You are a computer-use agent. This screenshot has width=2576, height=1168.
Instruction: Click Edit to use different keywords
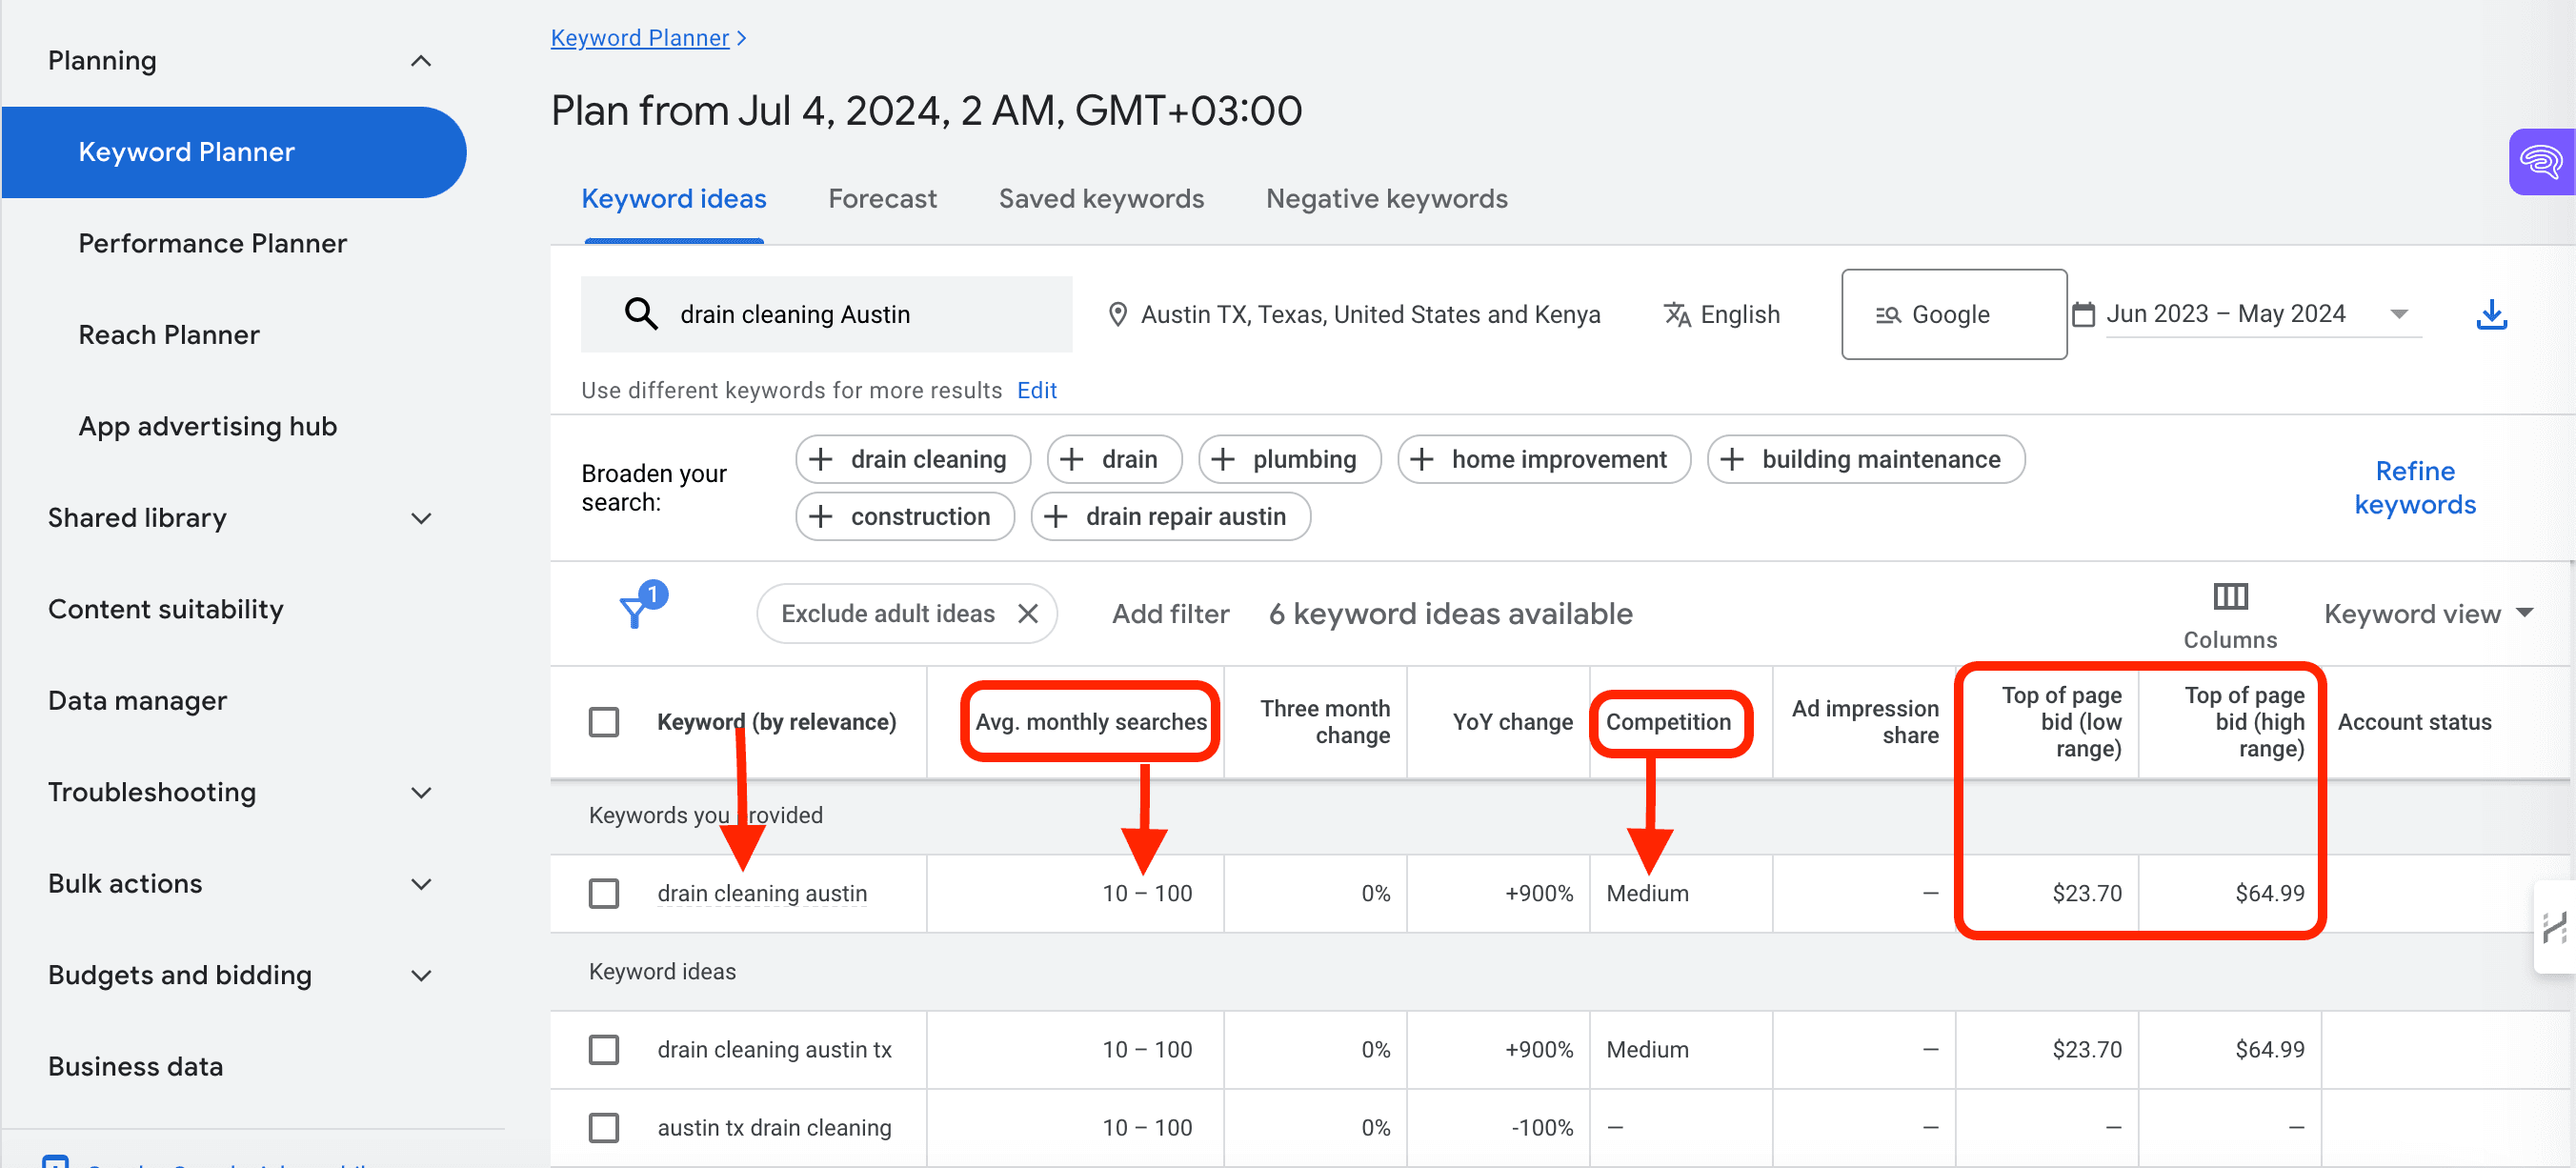click(1036, 390)
